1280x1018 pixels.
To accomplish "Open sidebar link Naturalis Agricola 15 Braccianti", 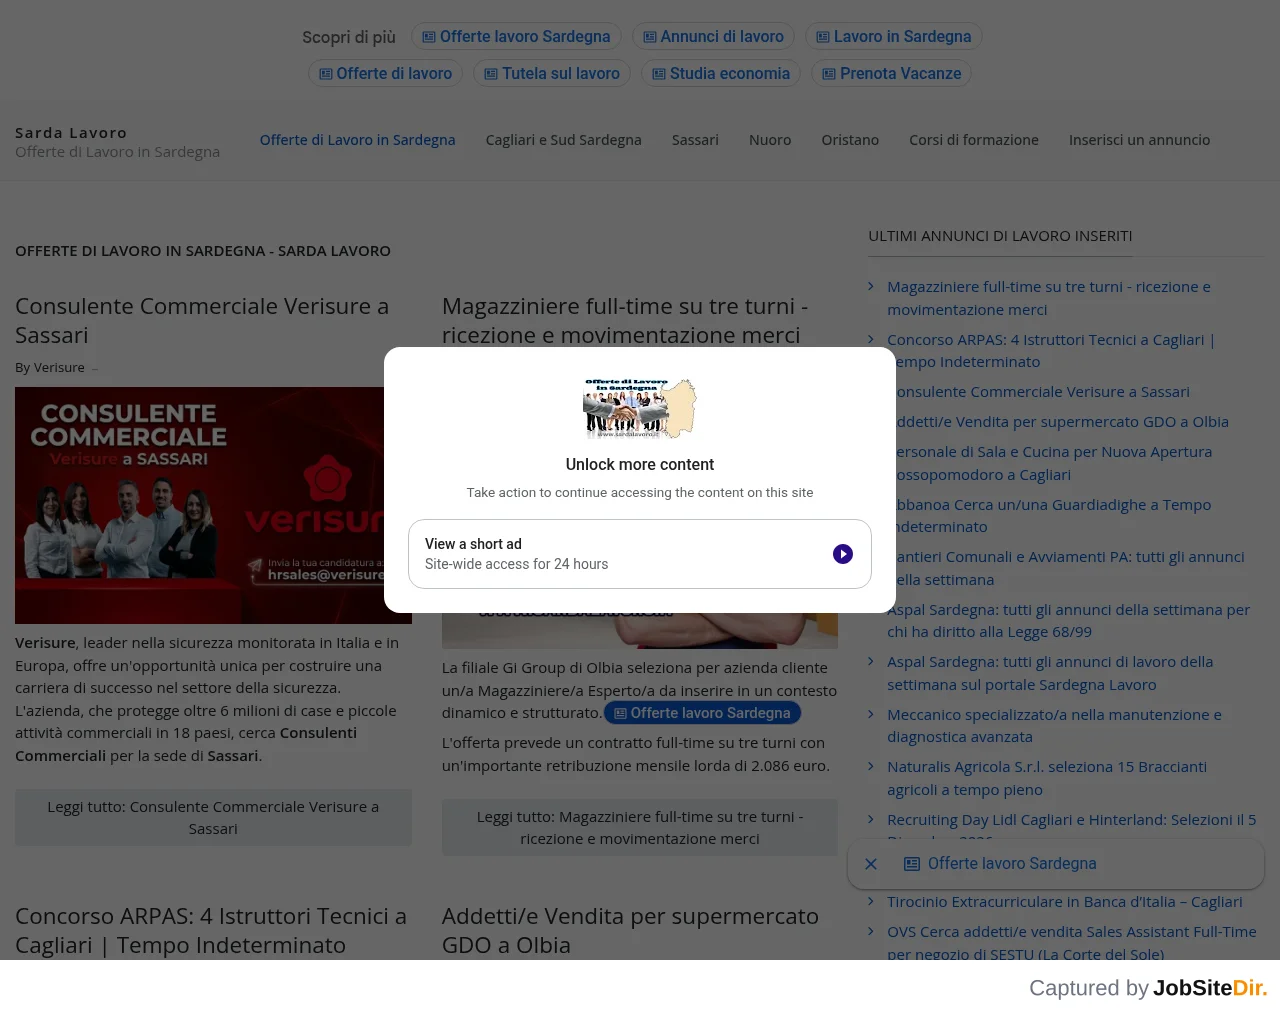I will click(1047, 778).
